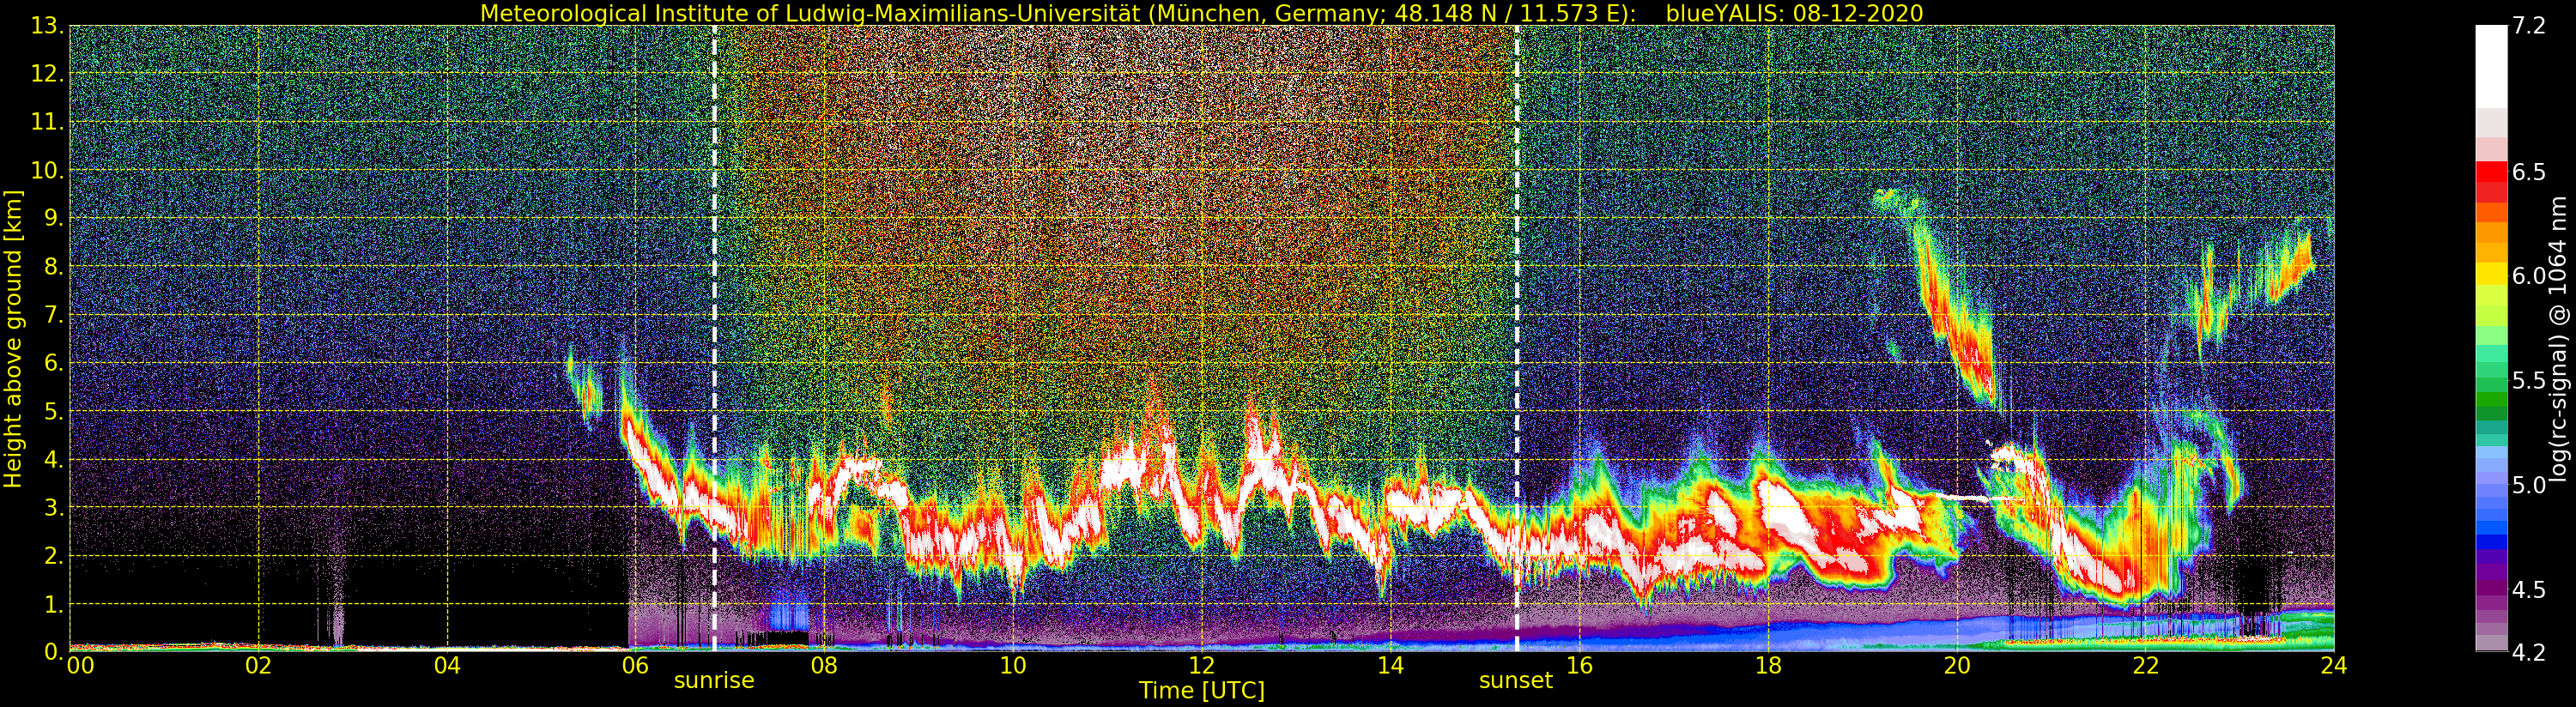Select the colorbar value "5.0"
Image resolution: width=2576 pixels, height=707 pixels.
tap(2529, 485)
